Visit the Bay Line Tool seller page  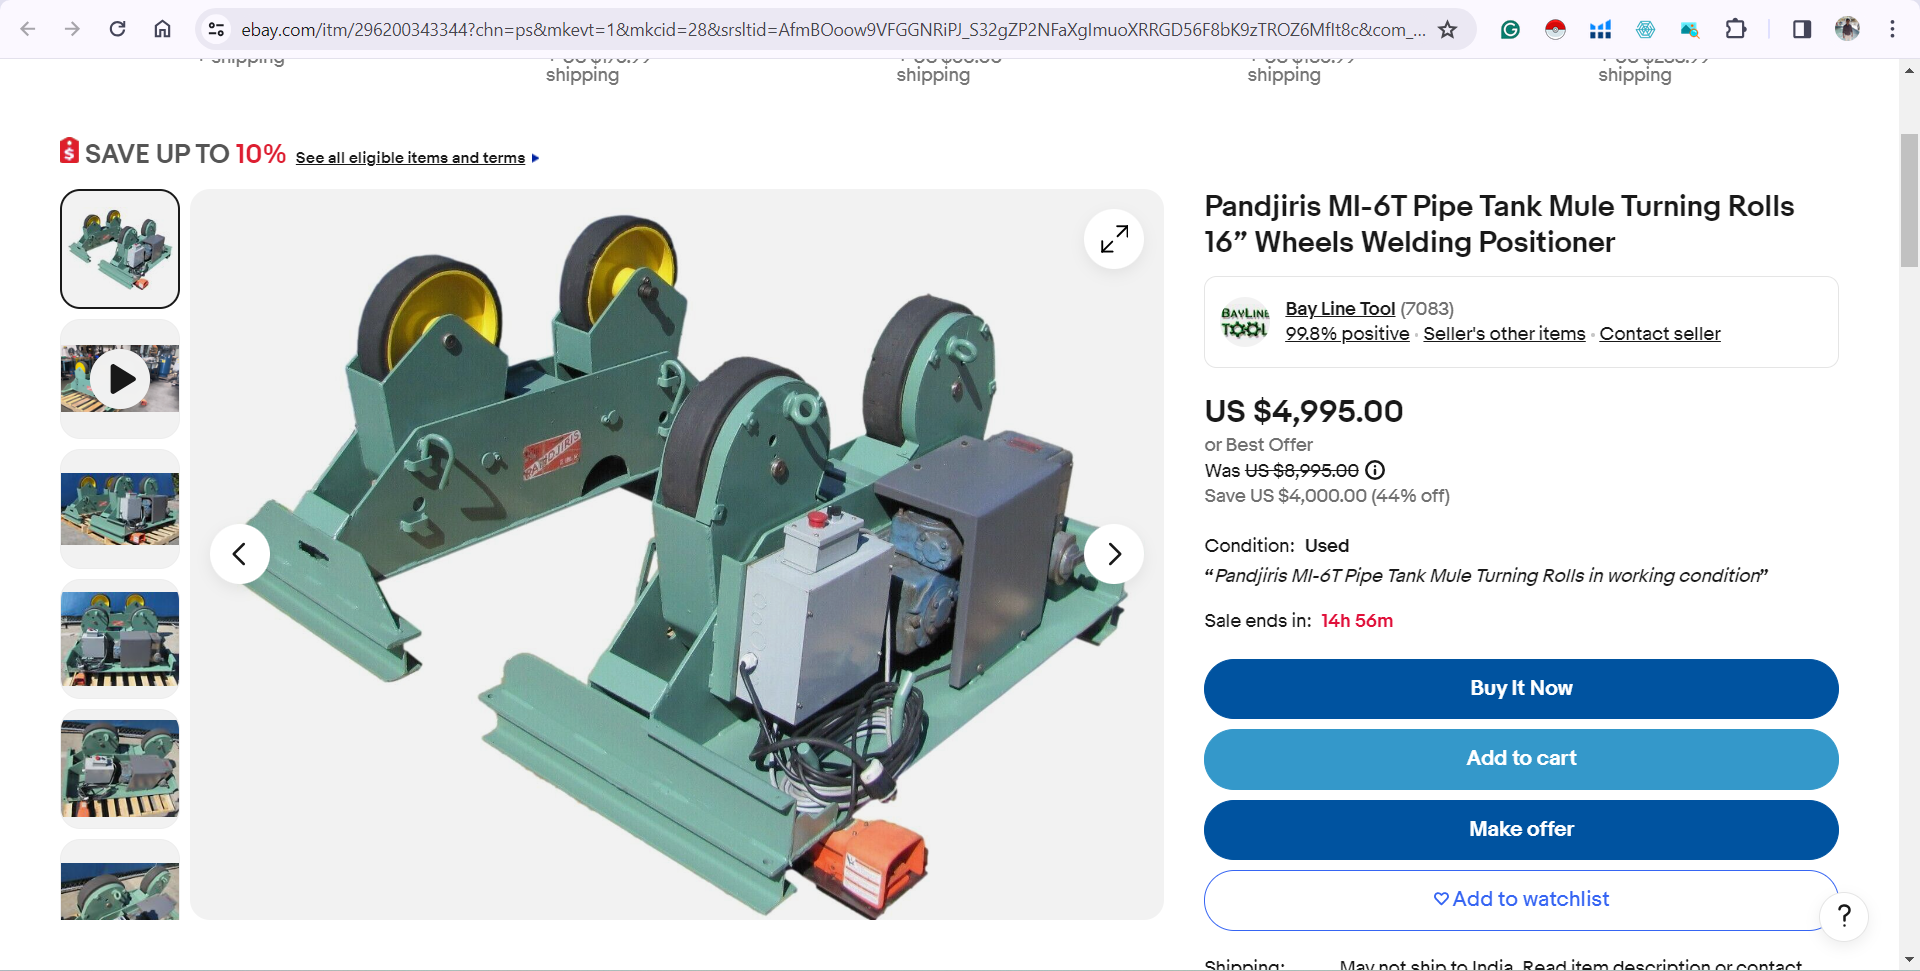(x=1340, y=309)
